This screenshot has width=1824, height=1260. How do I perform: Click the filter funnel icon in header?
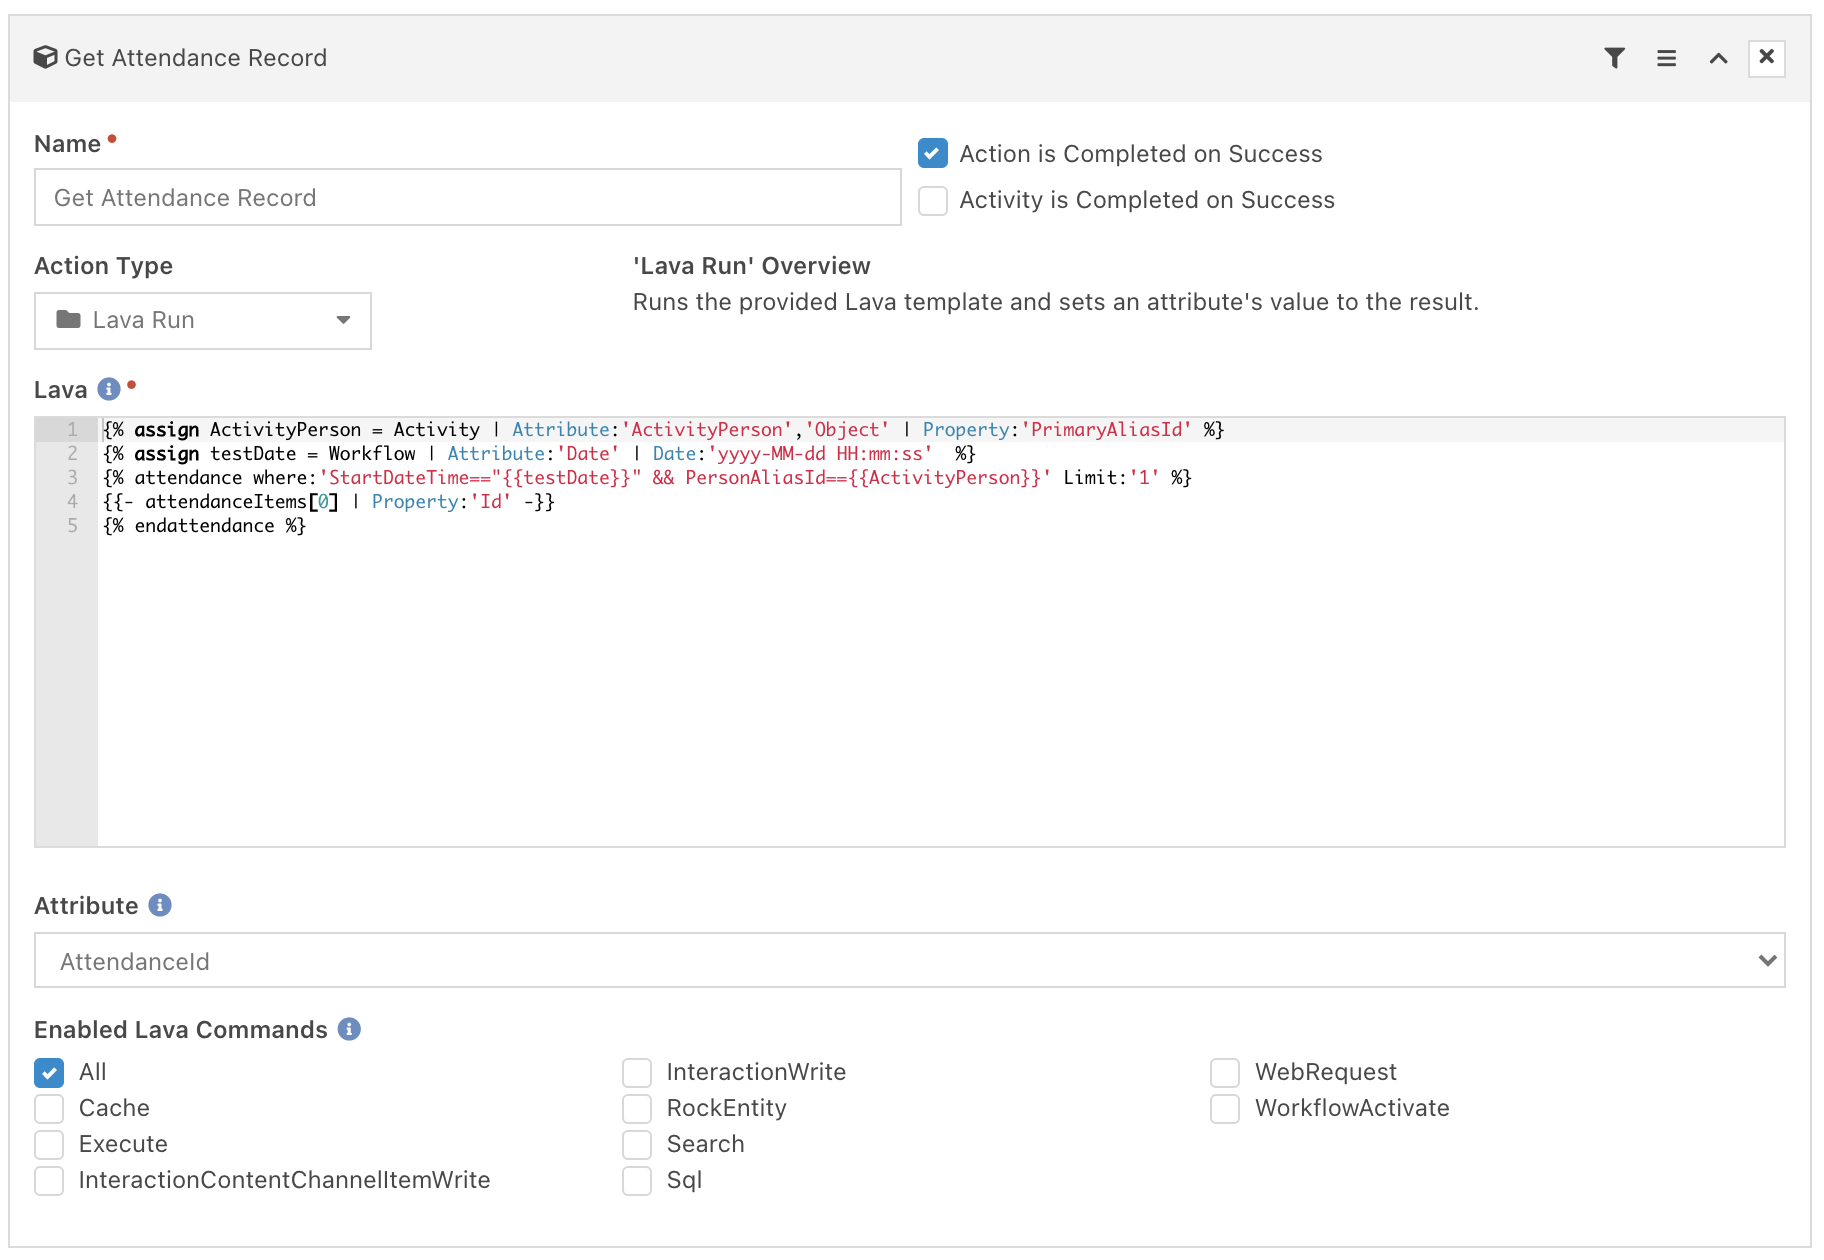(x=1614, y=58)
